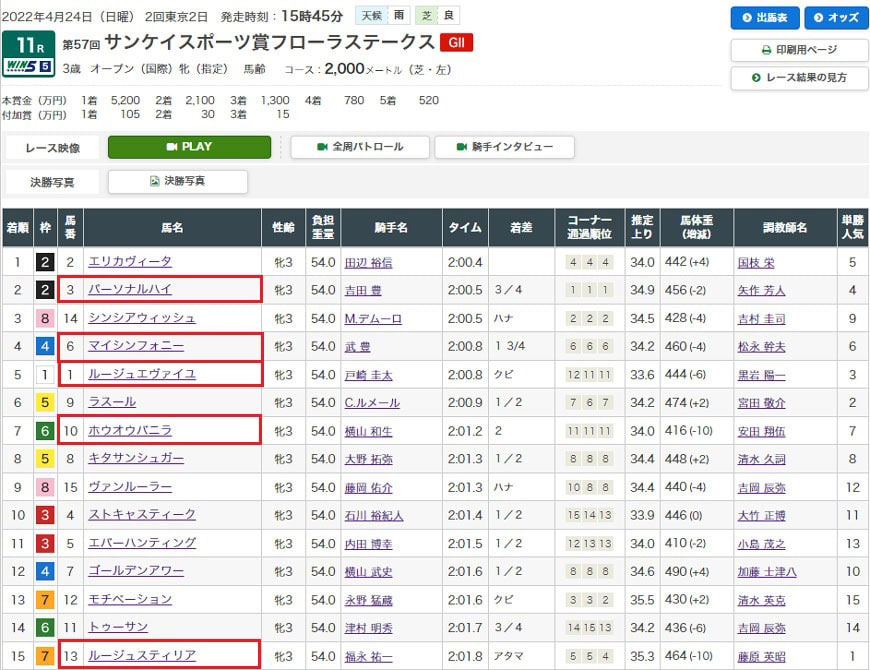This screenshot has width=870, height=670.
Task: Open horse link ルージュスティリア
Action: 141,655
